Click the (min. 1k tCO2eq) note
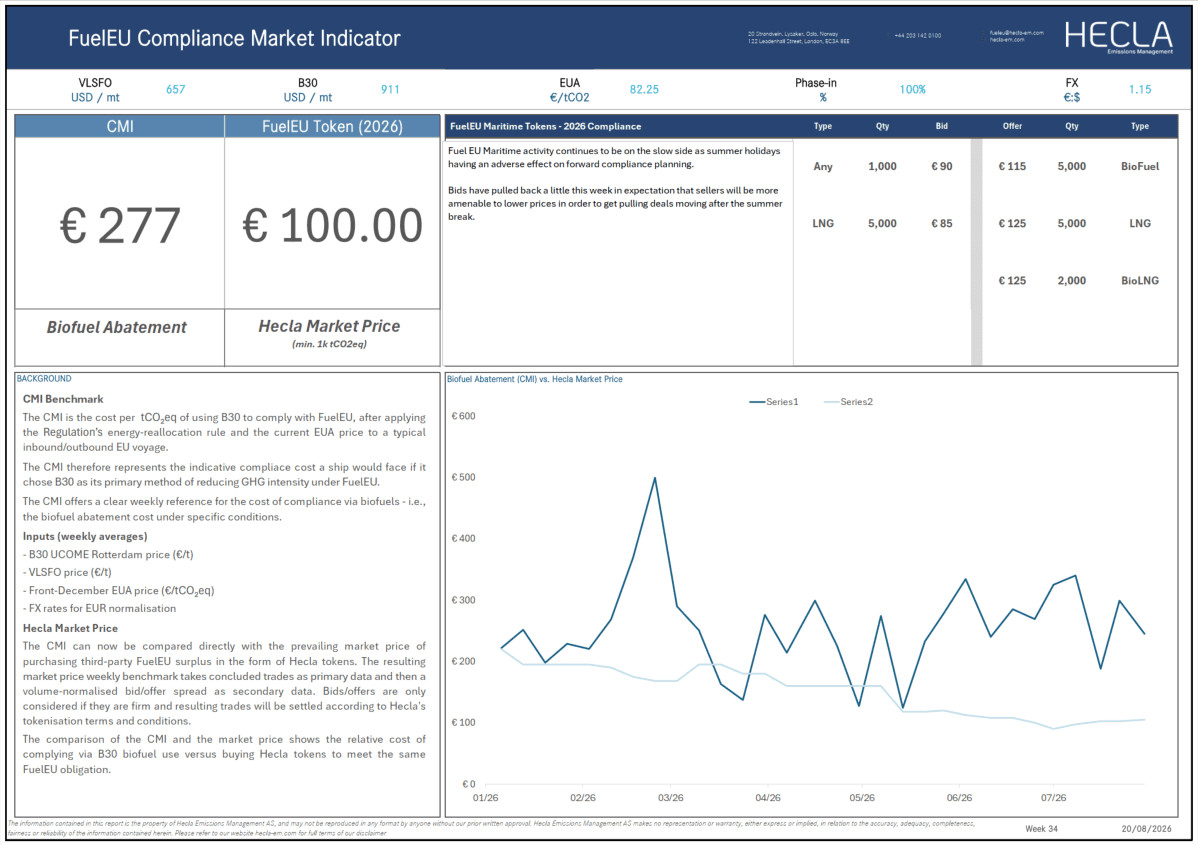This screenshot has height=845, width=1198. click(x=329, y=345)
